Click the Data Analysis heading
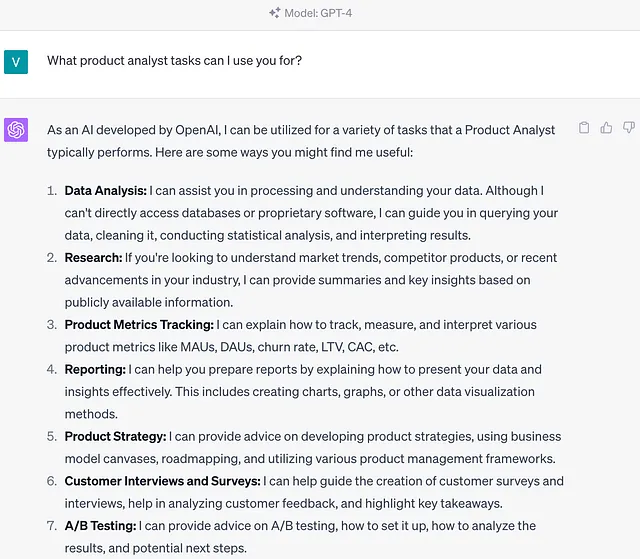 point(105,191)
